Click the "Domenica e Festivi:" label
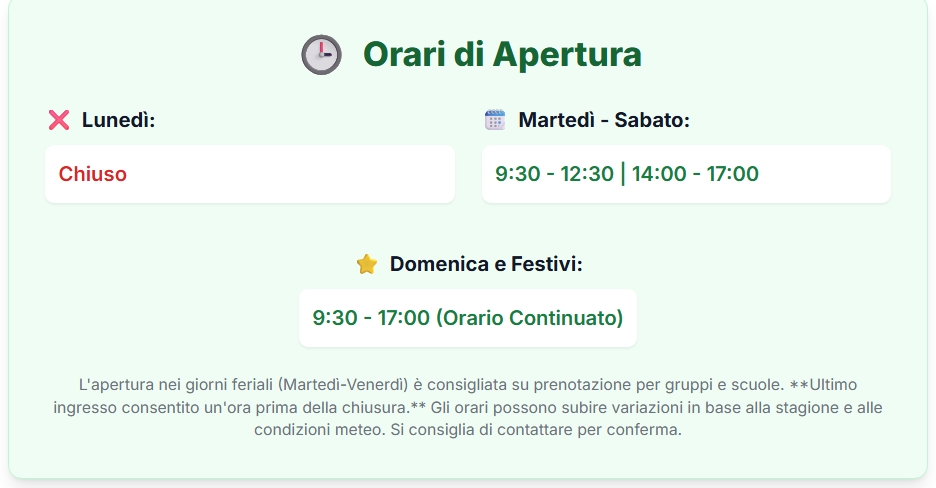 tap(486, 265)
